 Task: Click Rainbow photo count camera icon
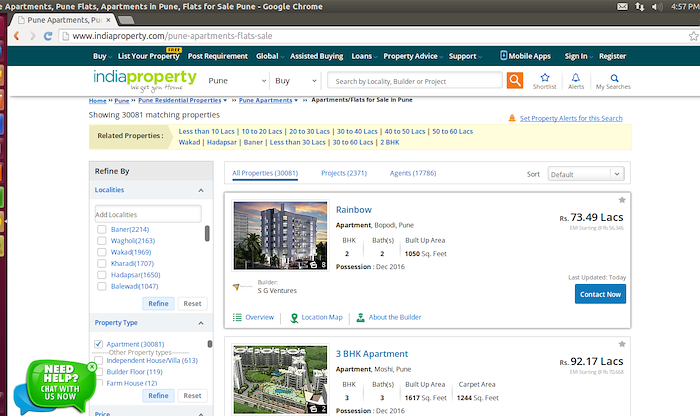pos(314,265)
